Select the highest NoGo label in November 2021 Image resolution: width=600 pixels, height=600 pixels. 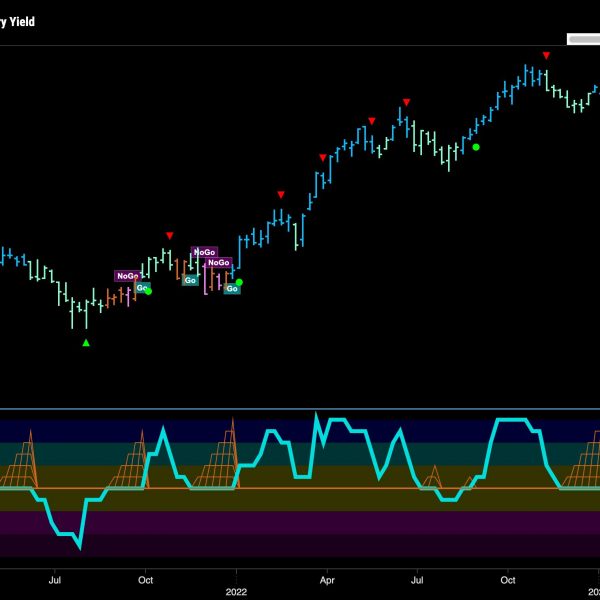pos(204,252)
